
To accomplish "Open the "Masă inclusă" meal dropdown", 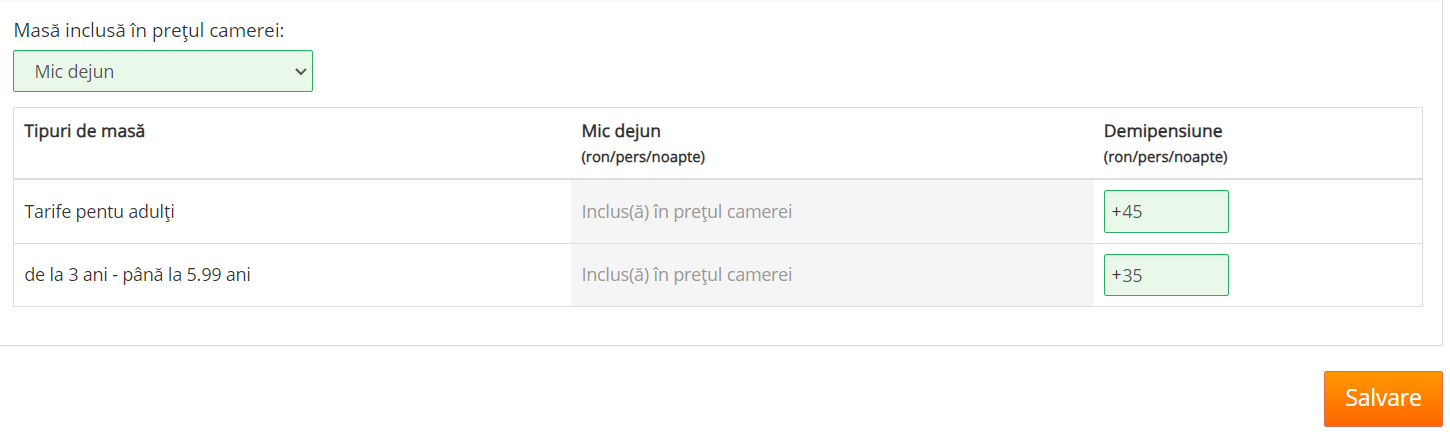I will tap(162, 71).
